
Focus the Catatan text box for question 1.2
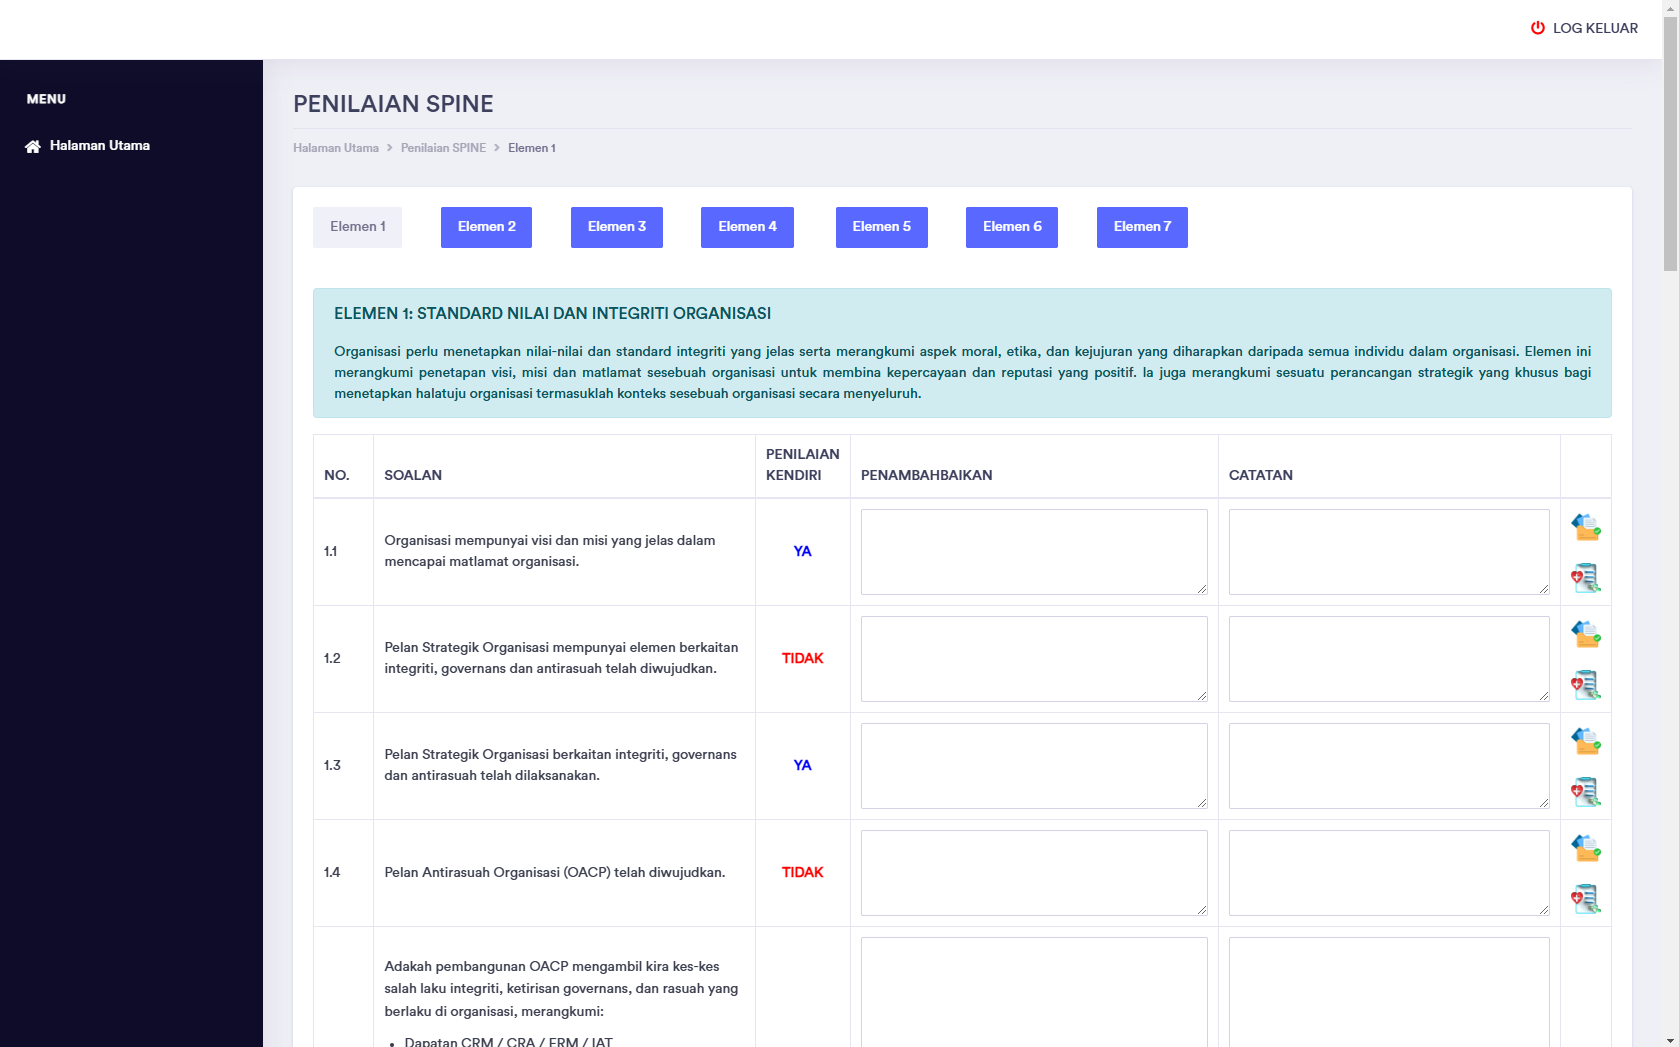coord(1388,659)
